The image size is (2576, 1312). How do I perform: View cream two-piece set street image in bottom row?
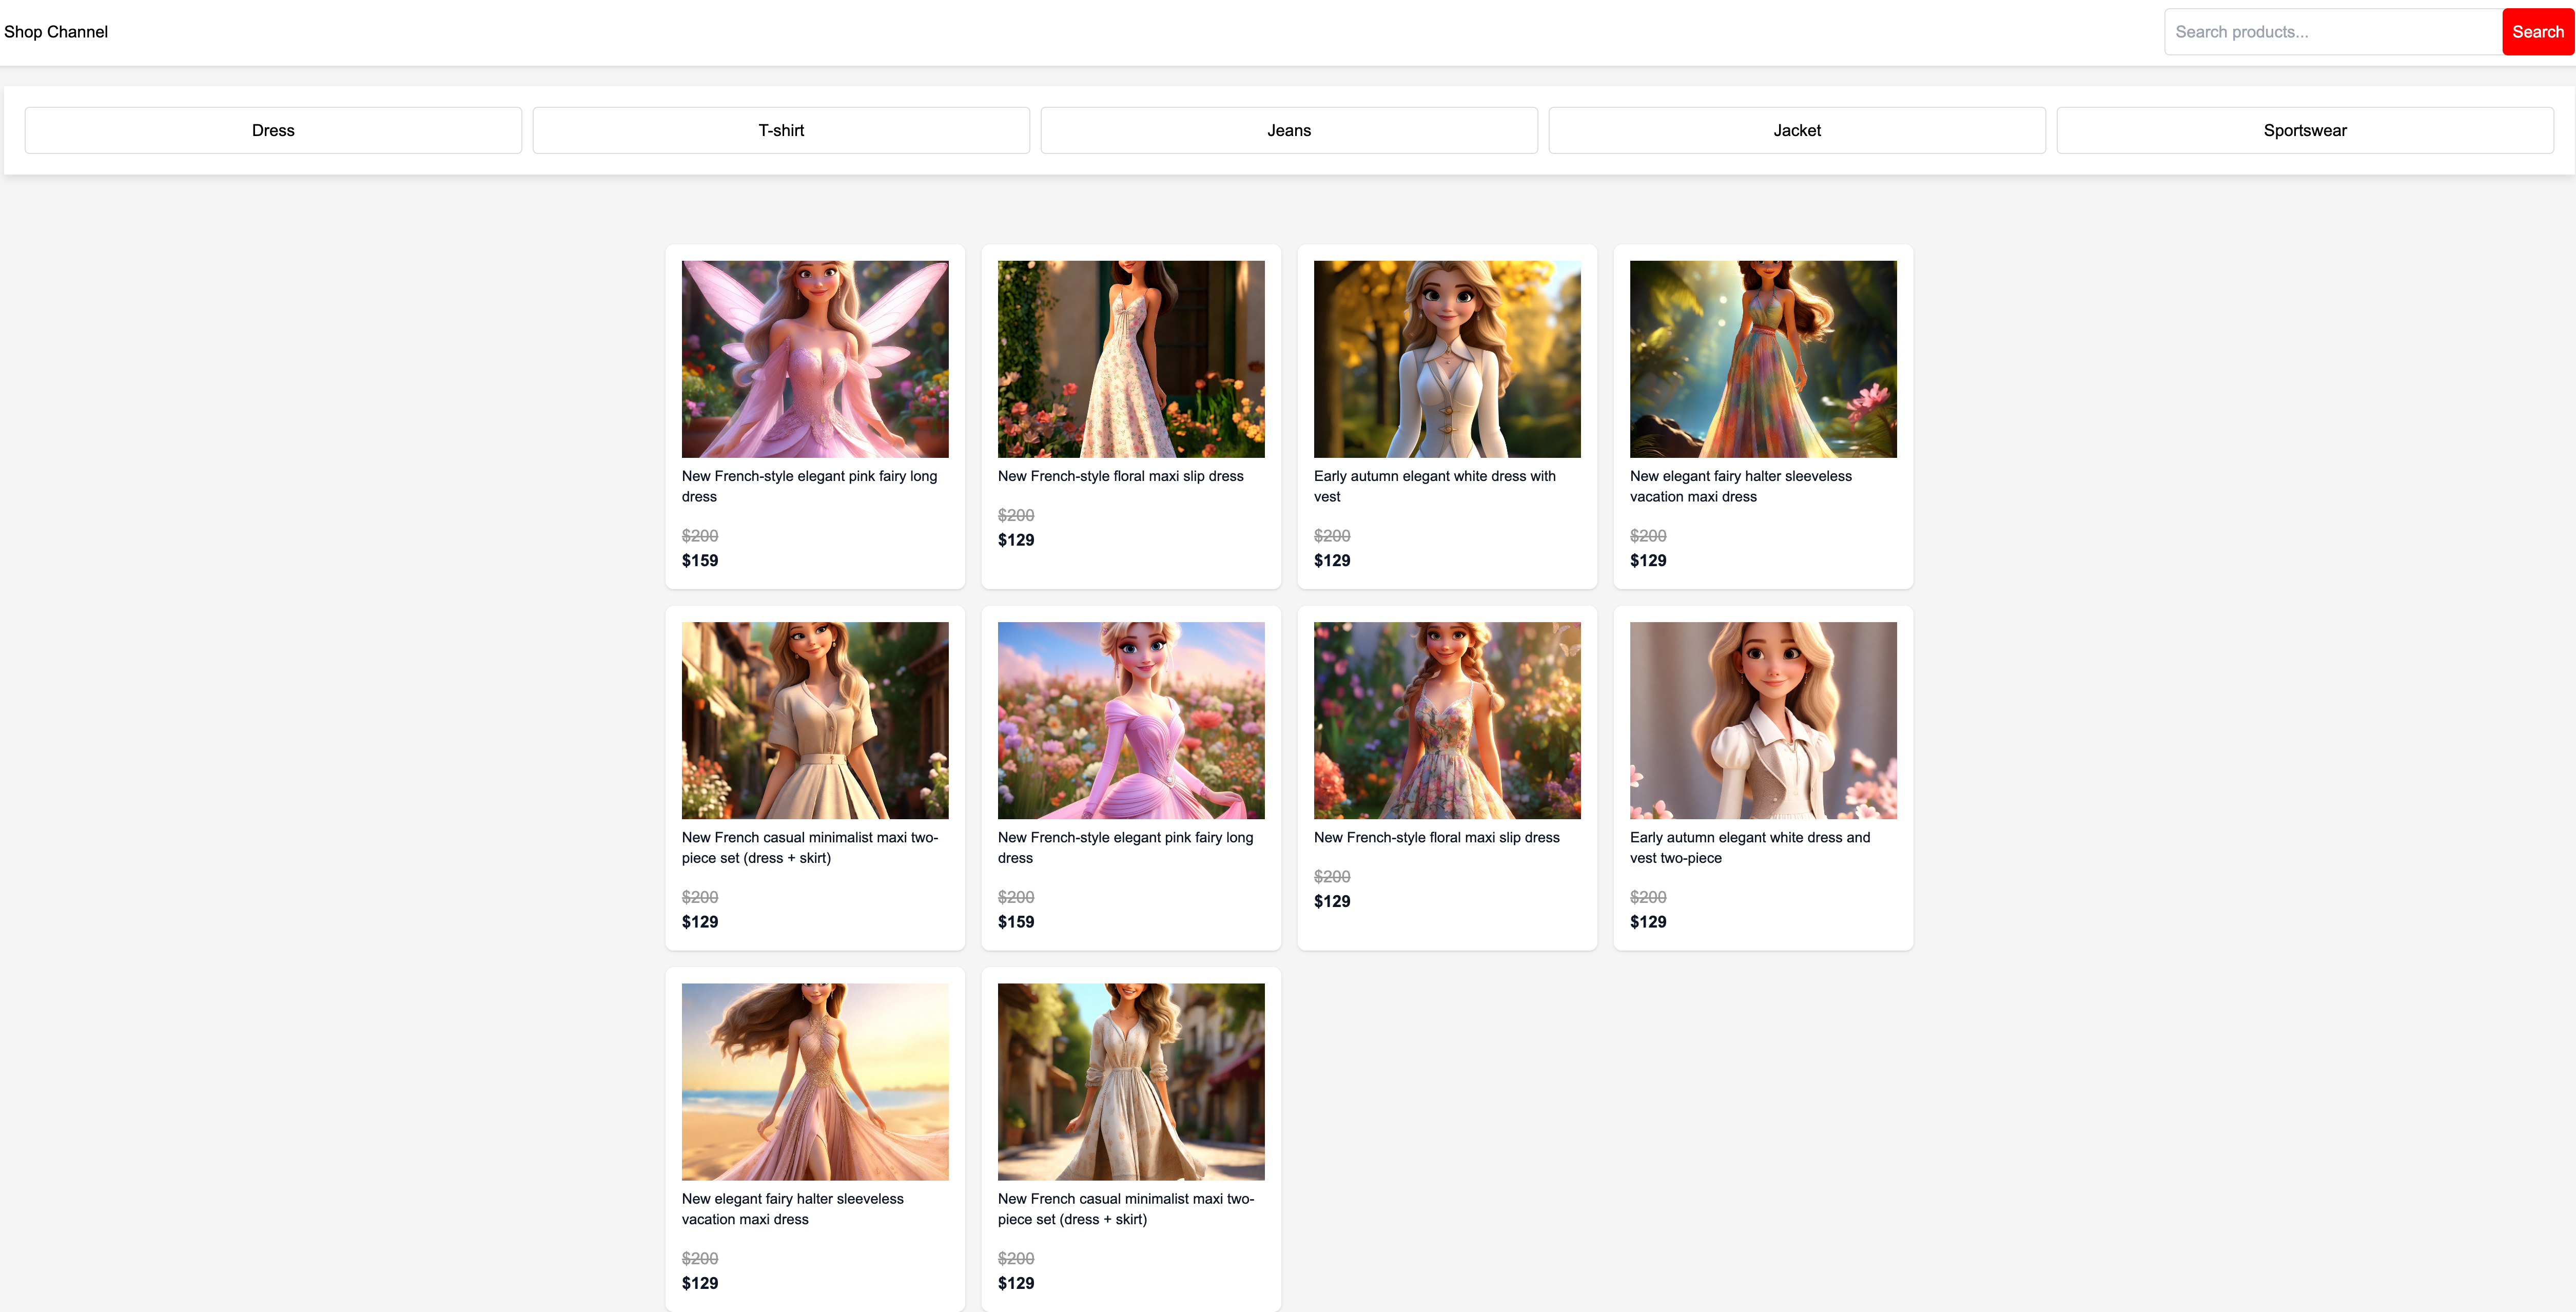point(1131,1081)
